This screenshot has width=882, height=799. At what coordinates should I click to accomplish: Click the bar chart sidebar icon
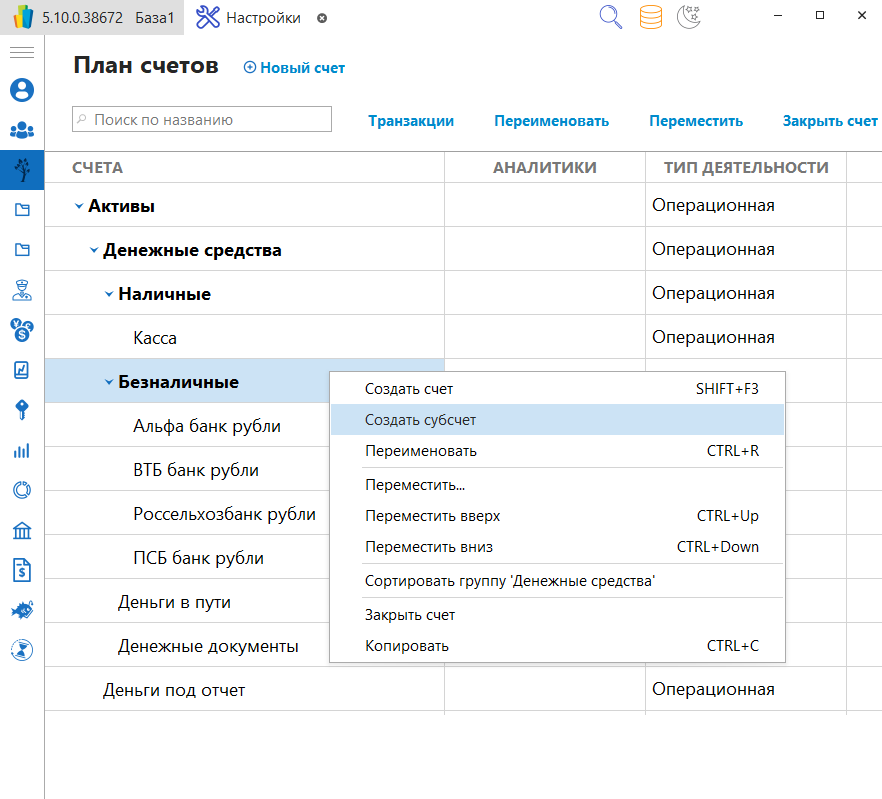(22, 450)
